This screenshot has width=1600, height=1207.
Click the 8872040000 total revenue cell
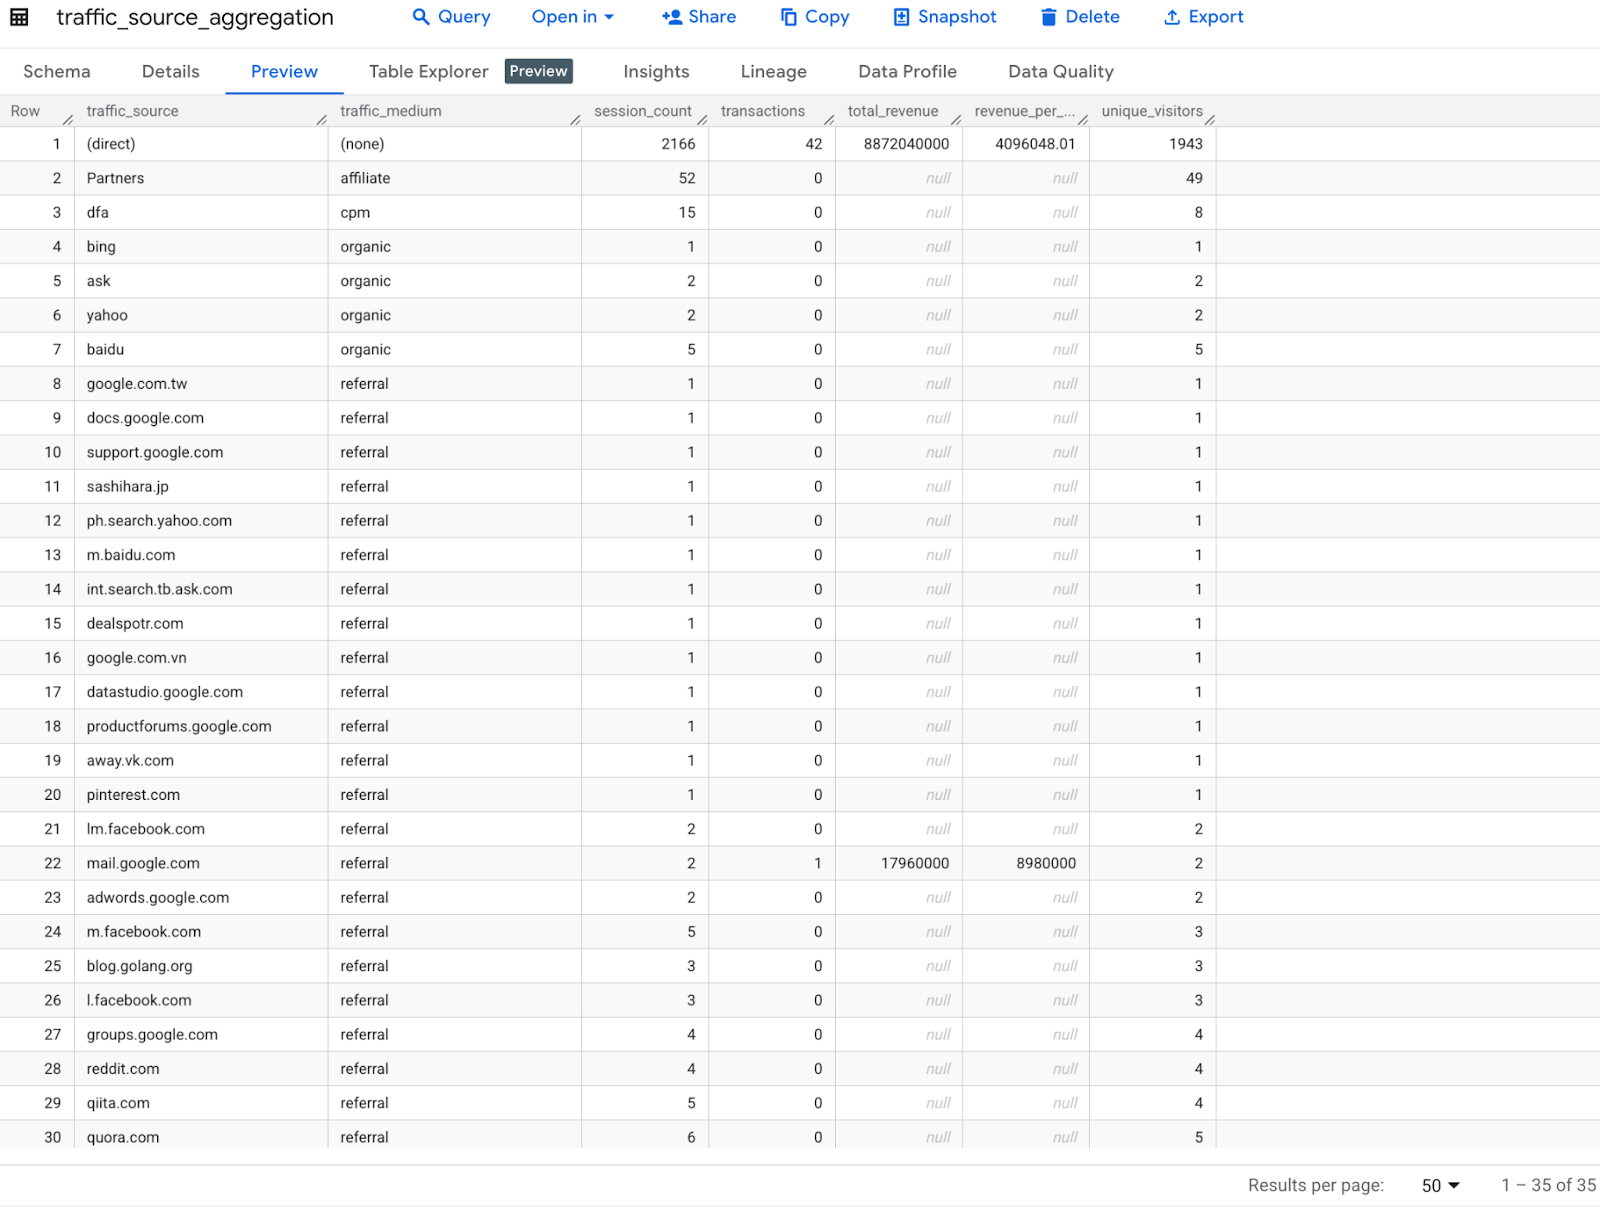point(906,144)
